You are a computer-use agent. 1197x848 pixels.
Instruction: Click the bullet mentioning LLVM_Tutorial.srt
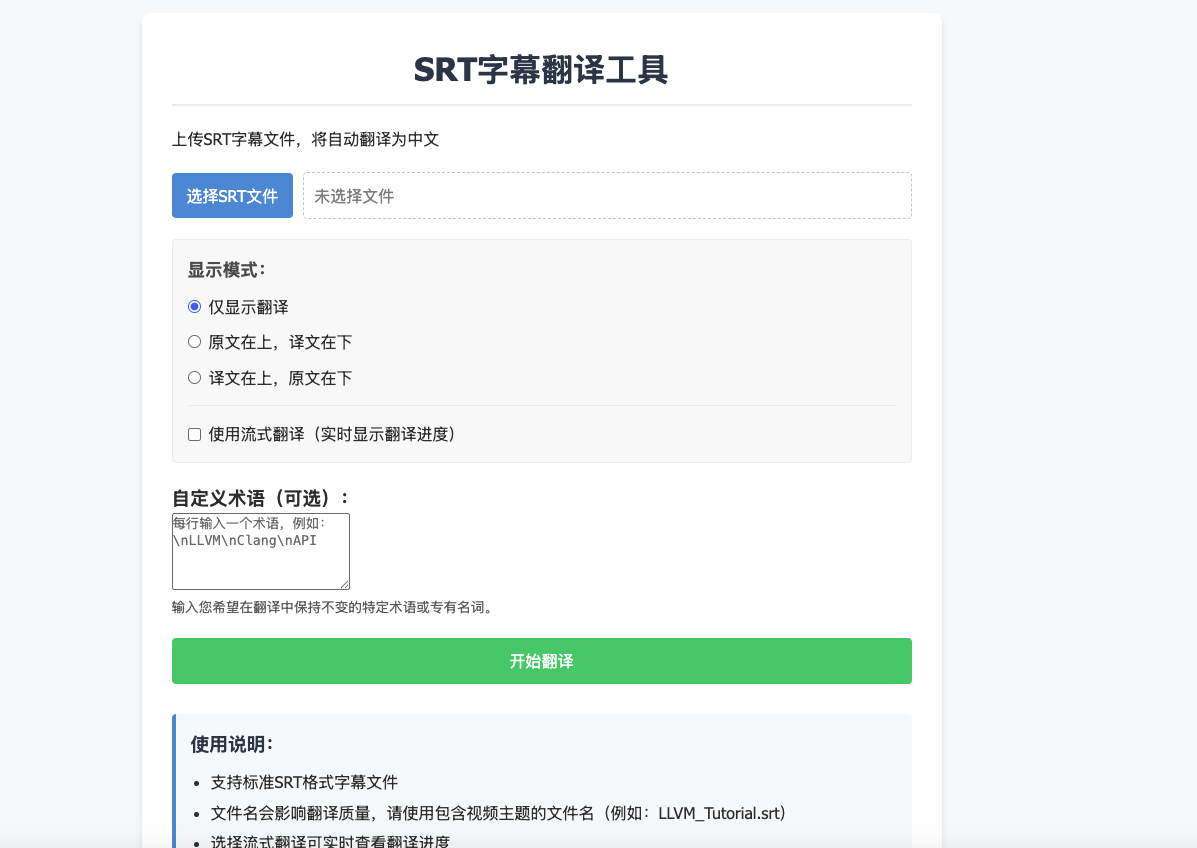click(498, 814)
